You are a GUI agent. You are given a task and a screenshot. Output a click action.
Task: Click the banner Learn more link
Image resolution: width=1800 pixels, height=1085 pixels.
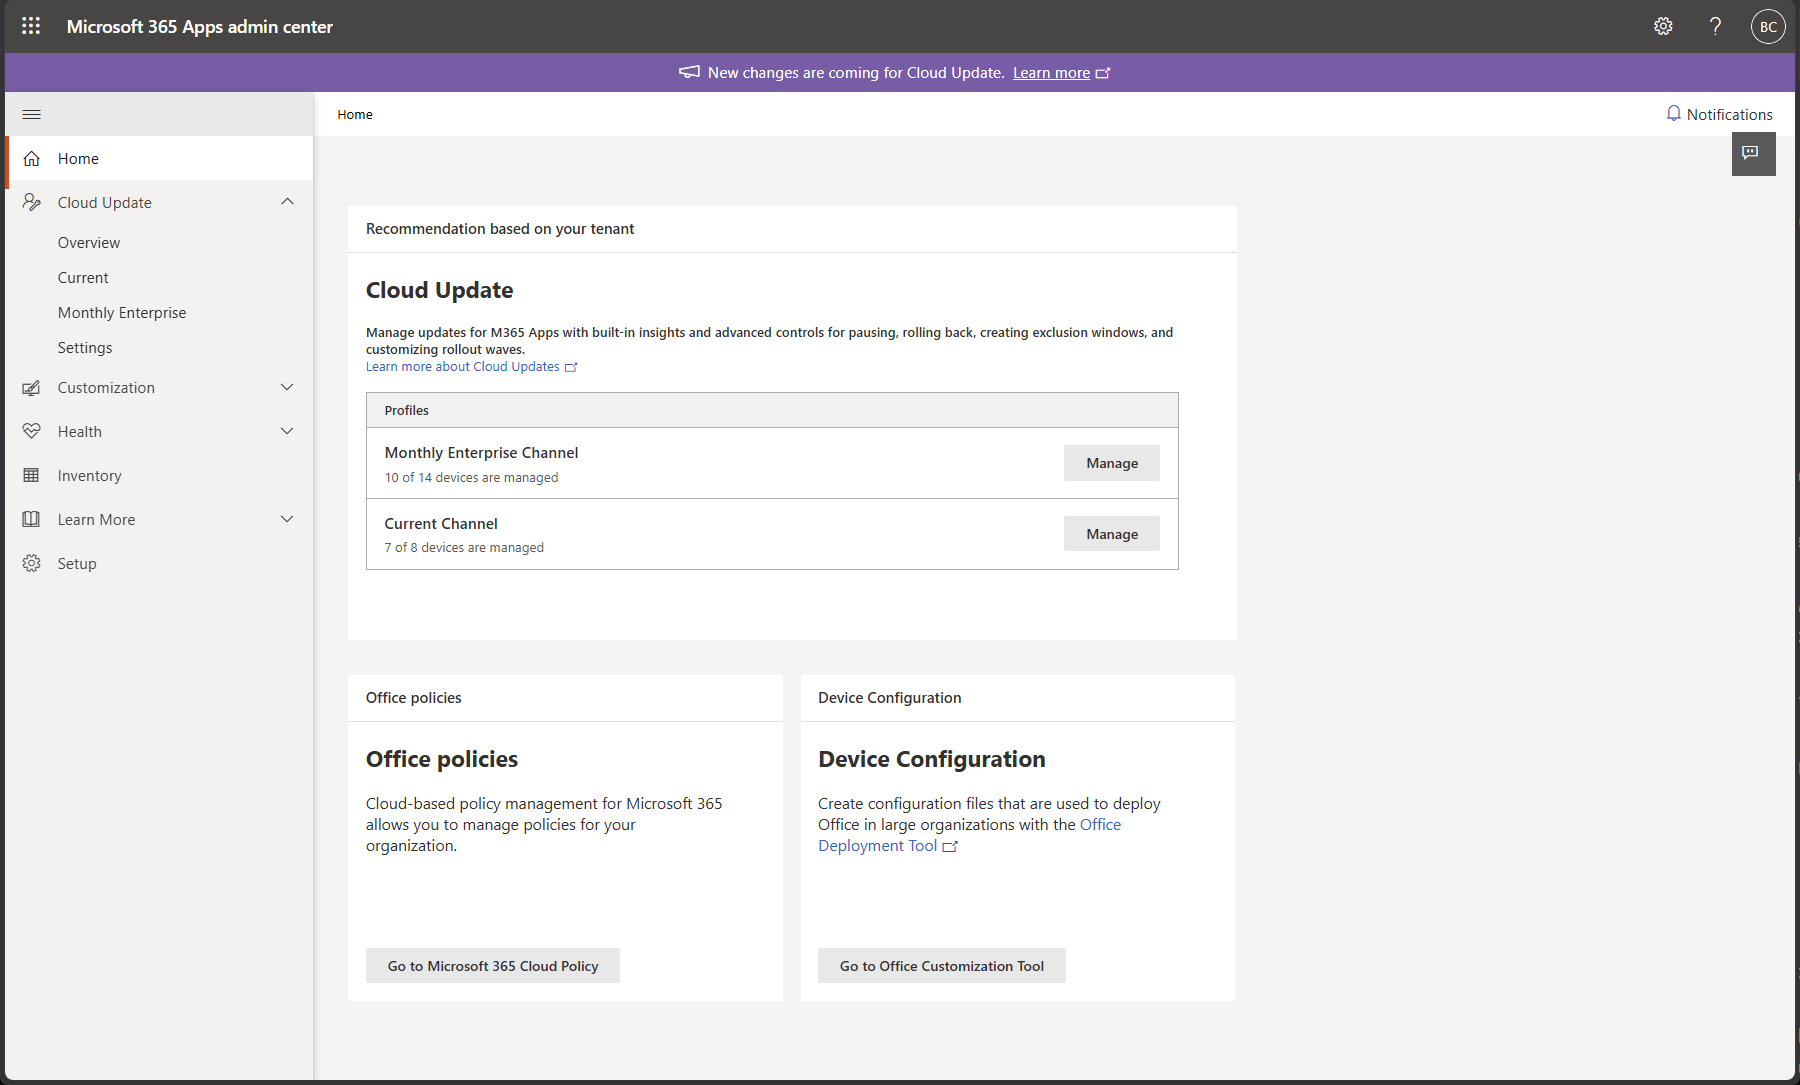tap(1051, 73)
